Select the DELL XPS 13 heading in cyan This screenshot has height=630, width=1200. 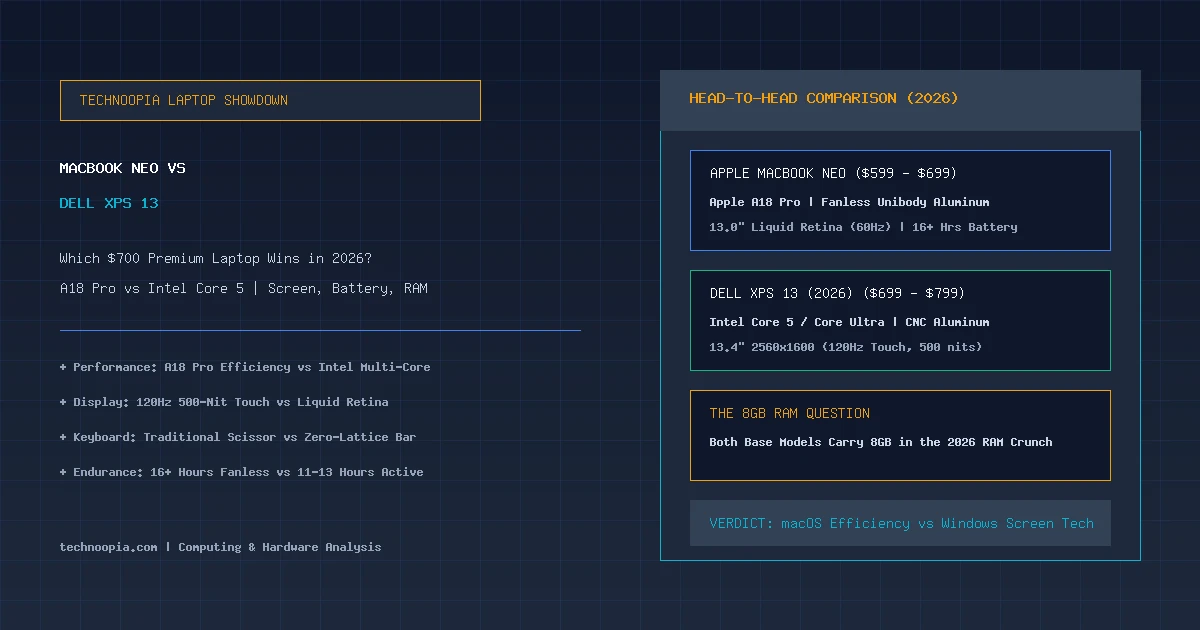click(x=109, y=203)
